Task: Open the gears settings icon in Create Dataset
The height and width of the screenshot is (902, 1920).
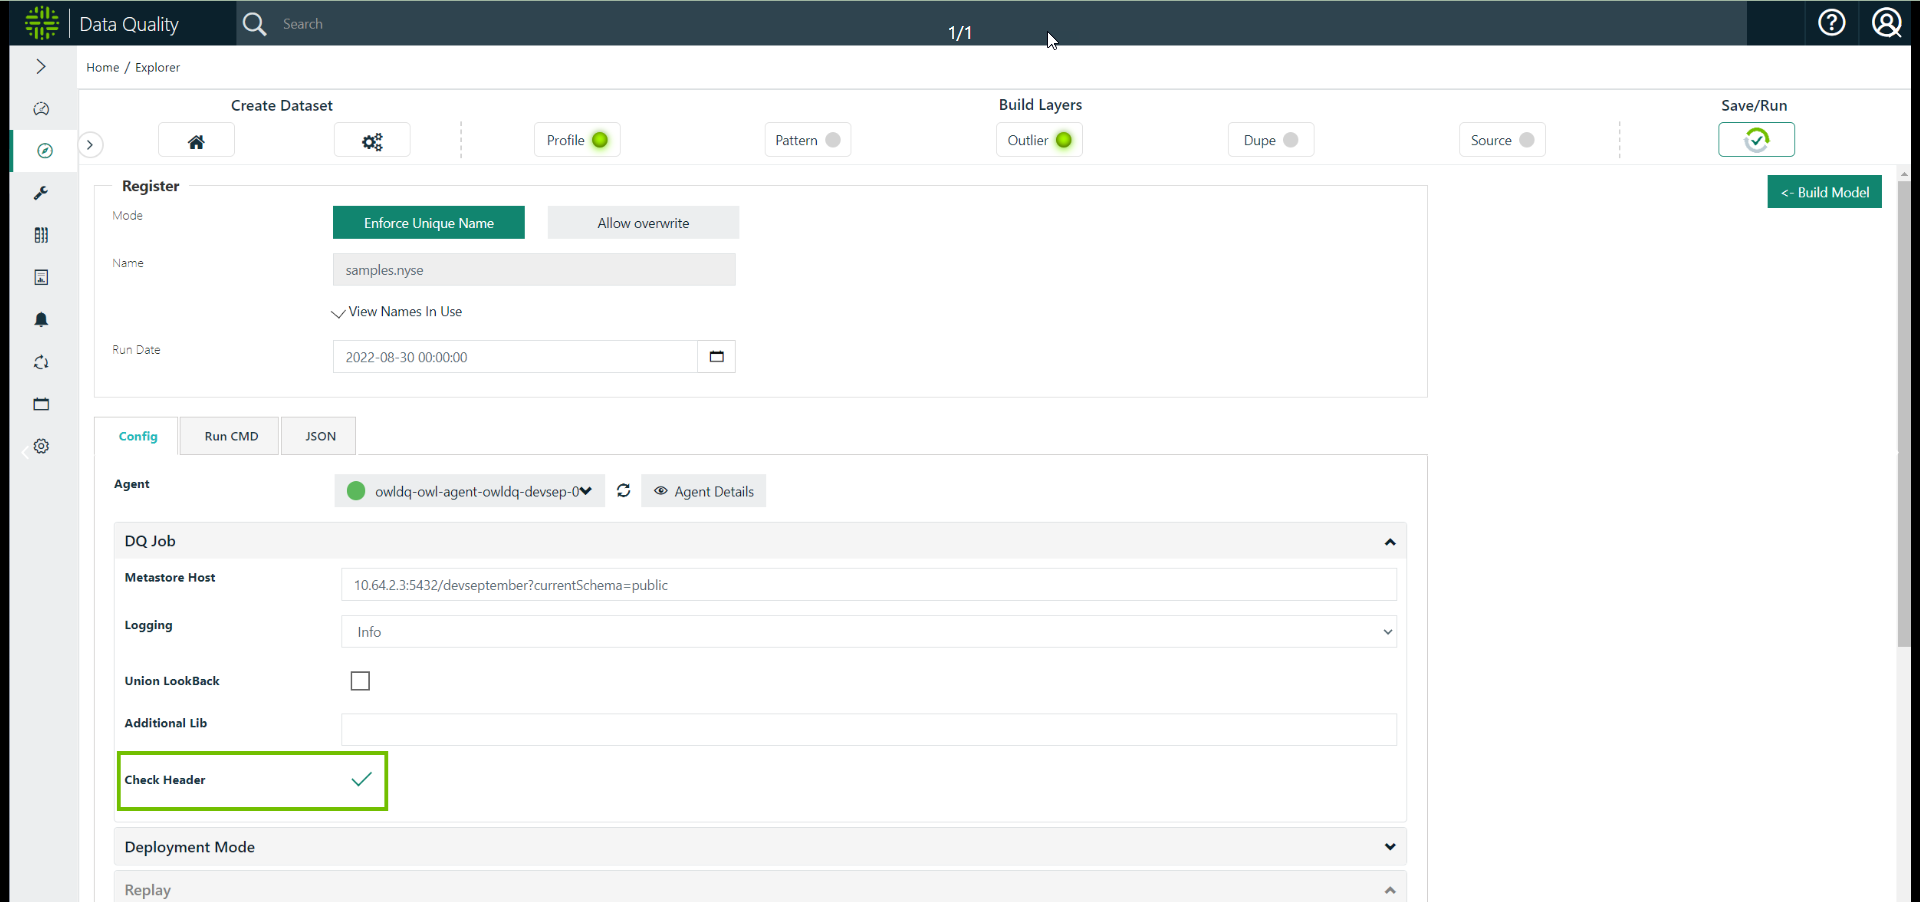Action: [x=372, y=141]
